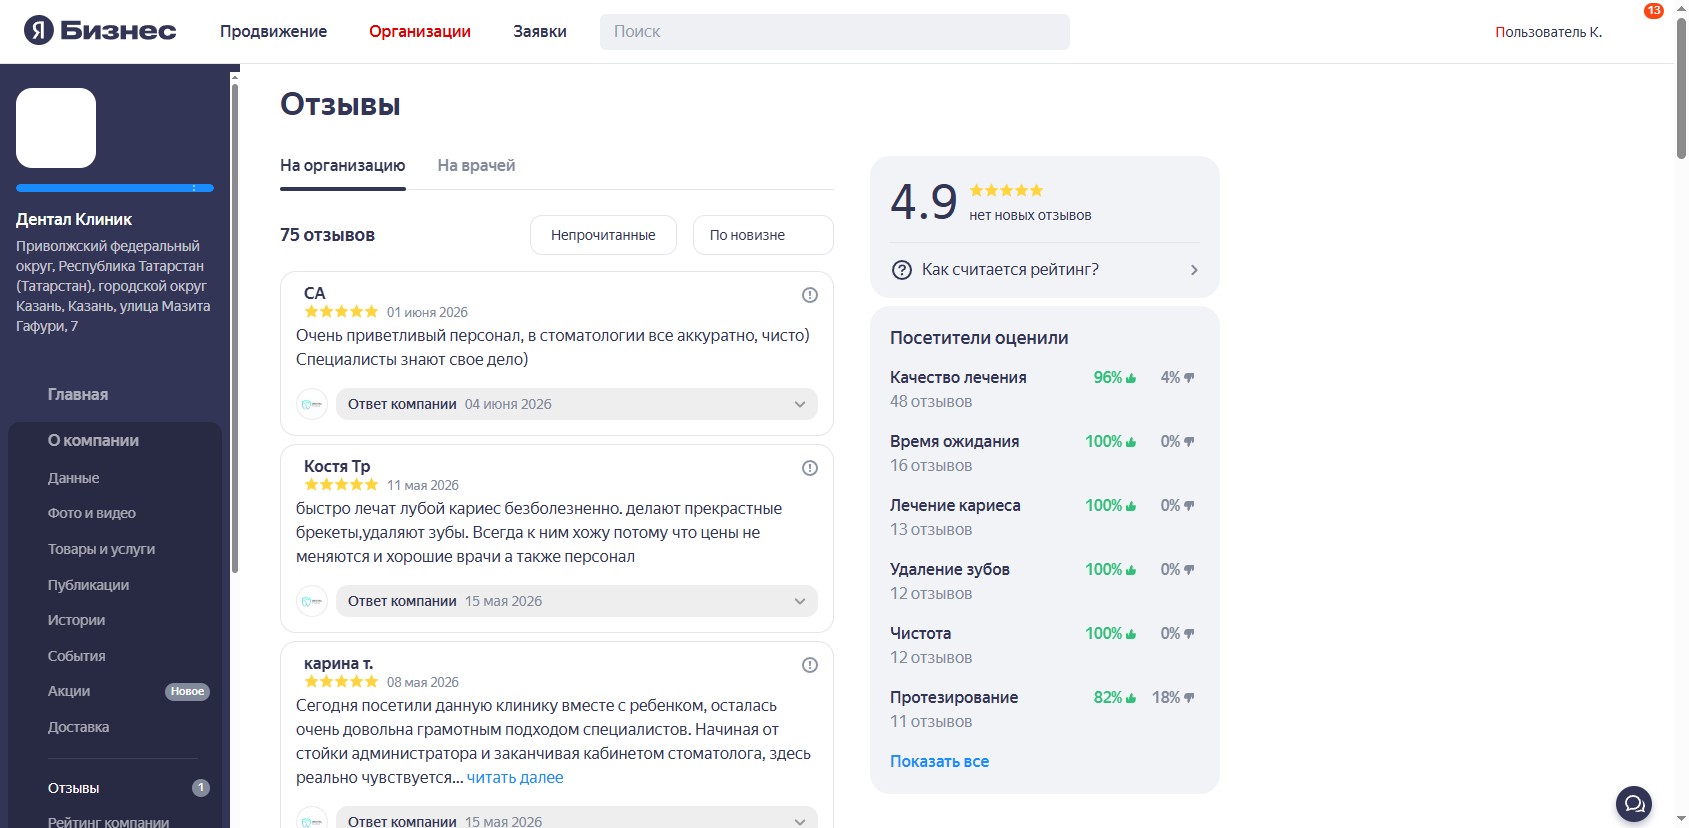Select На организацию tab
Screen dimensions: 1689x828
(343, 166)
